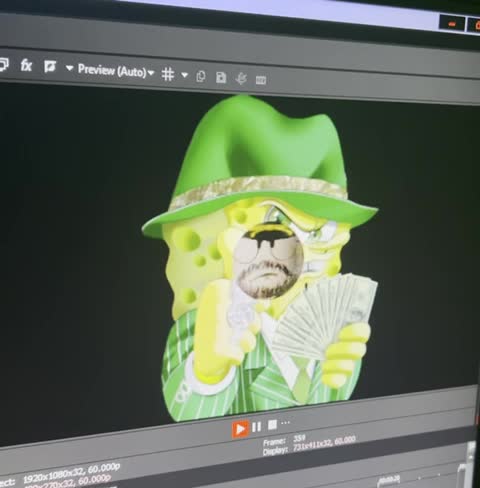
Task: Save snapshot to file icon
Action: 221,78
